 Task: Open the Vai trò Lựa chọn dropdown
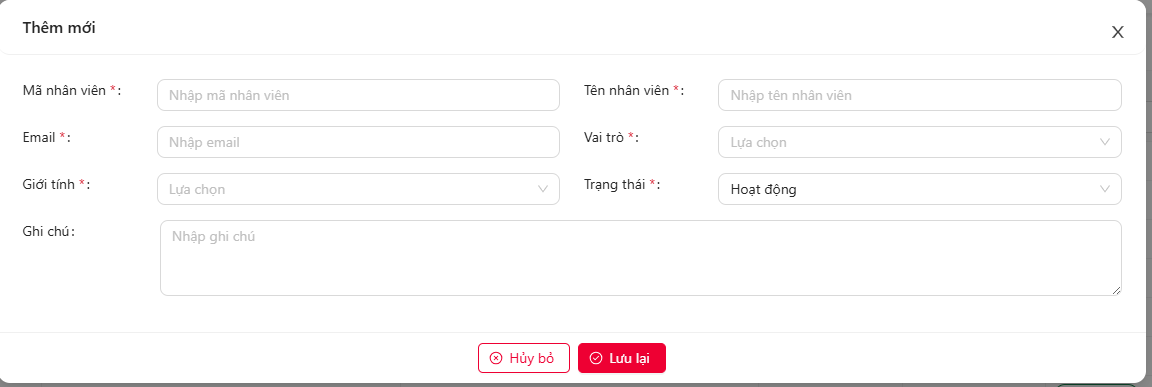[920, 142]
